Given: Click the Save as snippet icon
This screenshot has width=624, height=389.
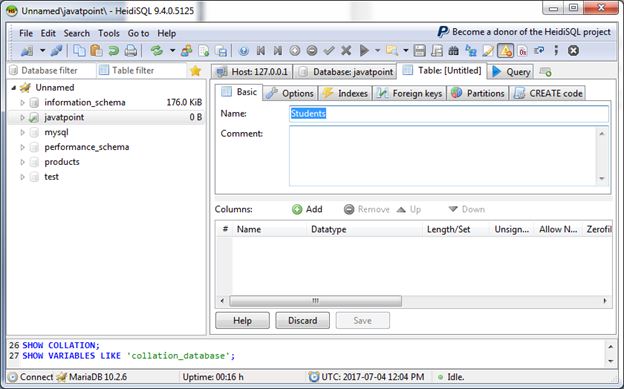Looking at the screenshot, I should click(437, 51).
